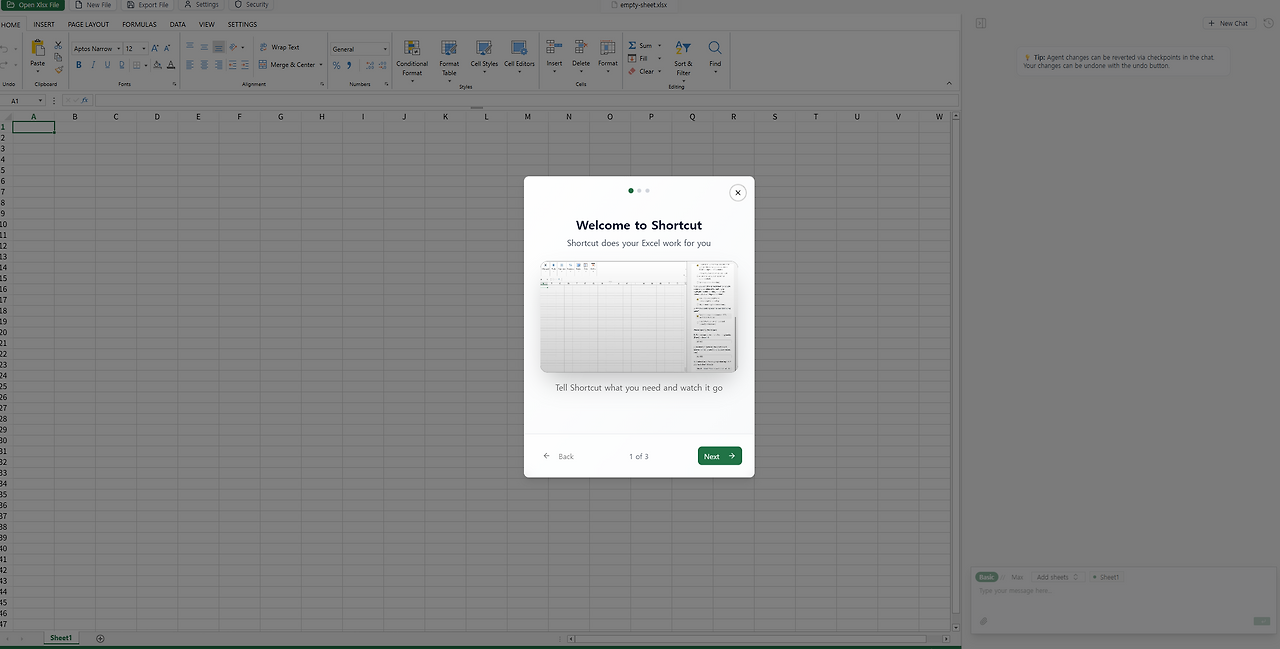Screen dimensions: 1280x649
Task: Click Merge & Center
Action: pos(286,65)
